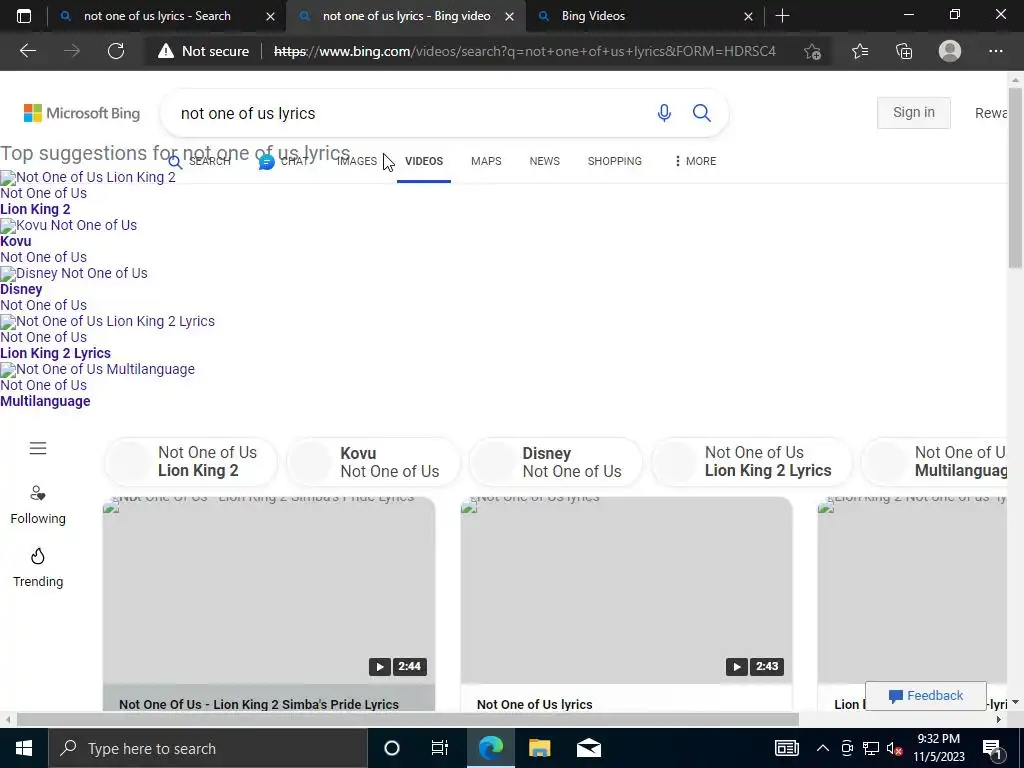Click the muted volume tray icon
The image size is (1024, 768).
(x=895, y=748)
